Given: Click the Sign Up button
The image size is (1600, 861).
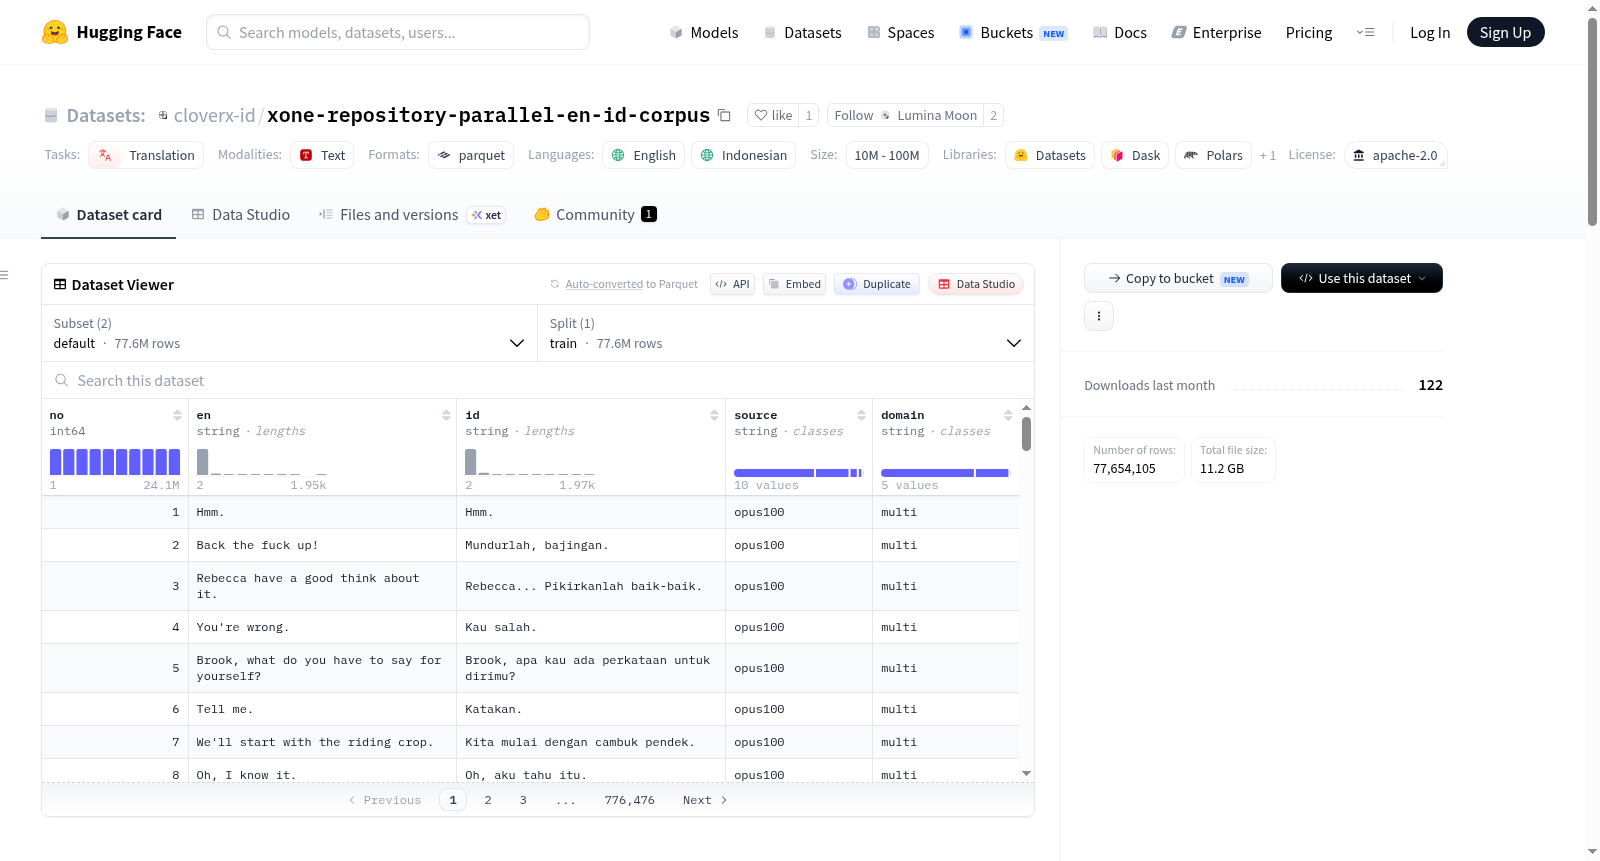Looking at the screenshot, I should (1506, 32).
